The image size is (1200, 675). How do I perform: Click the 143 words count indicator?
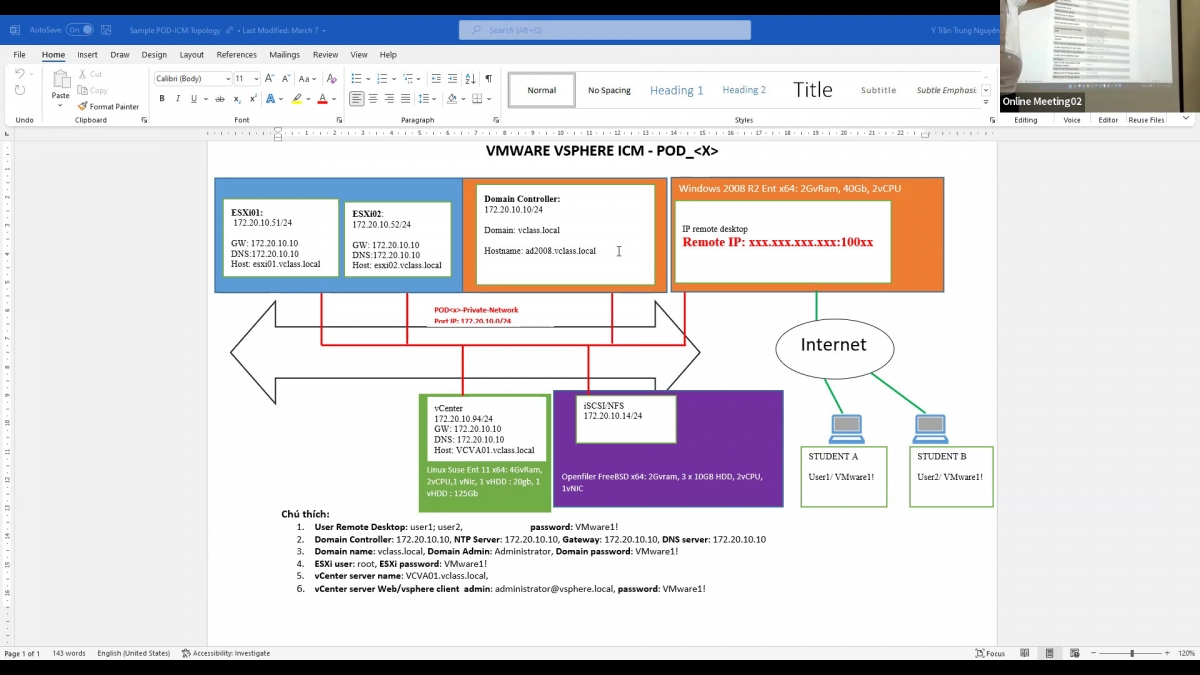coord(69,653)
